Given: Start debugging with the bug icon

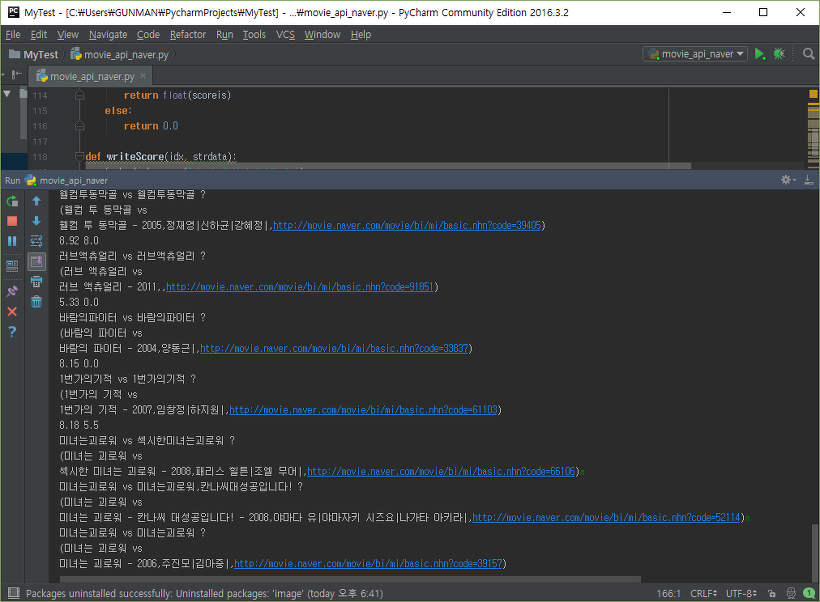Looking at the screenshot, I should (777, 55).
